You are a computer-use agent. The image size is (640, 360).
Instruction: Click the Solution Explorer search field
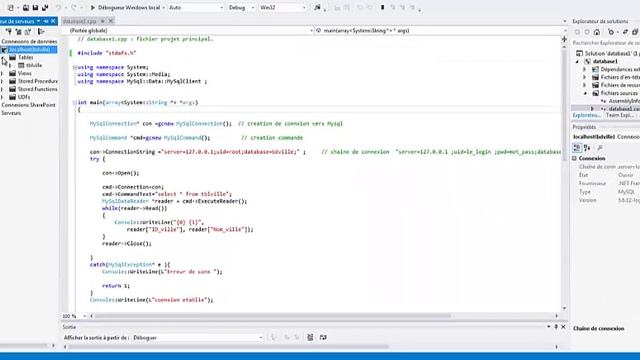click(x=606, y=43)
